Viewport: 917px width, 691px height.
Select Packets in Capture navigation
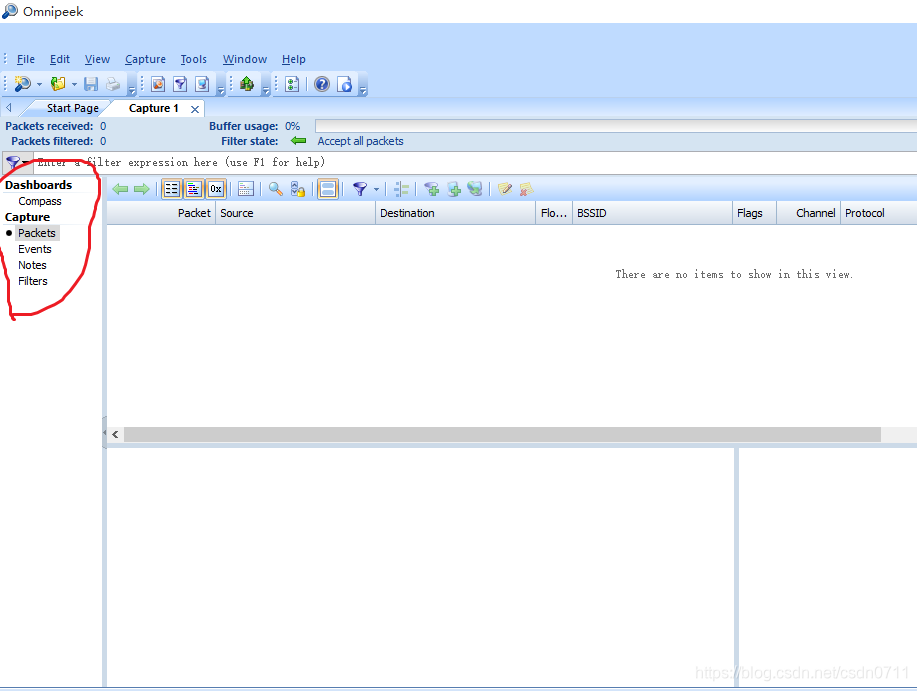37,233
